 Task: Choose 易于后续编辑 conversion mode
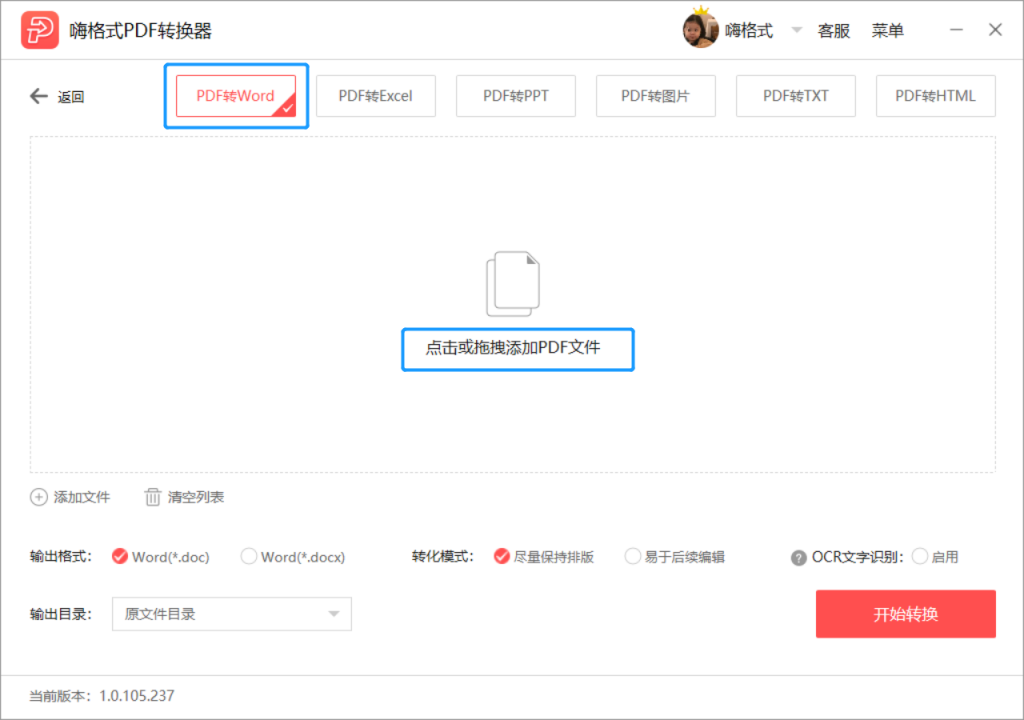coord(675,557)
